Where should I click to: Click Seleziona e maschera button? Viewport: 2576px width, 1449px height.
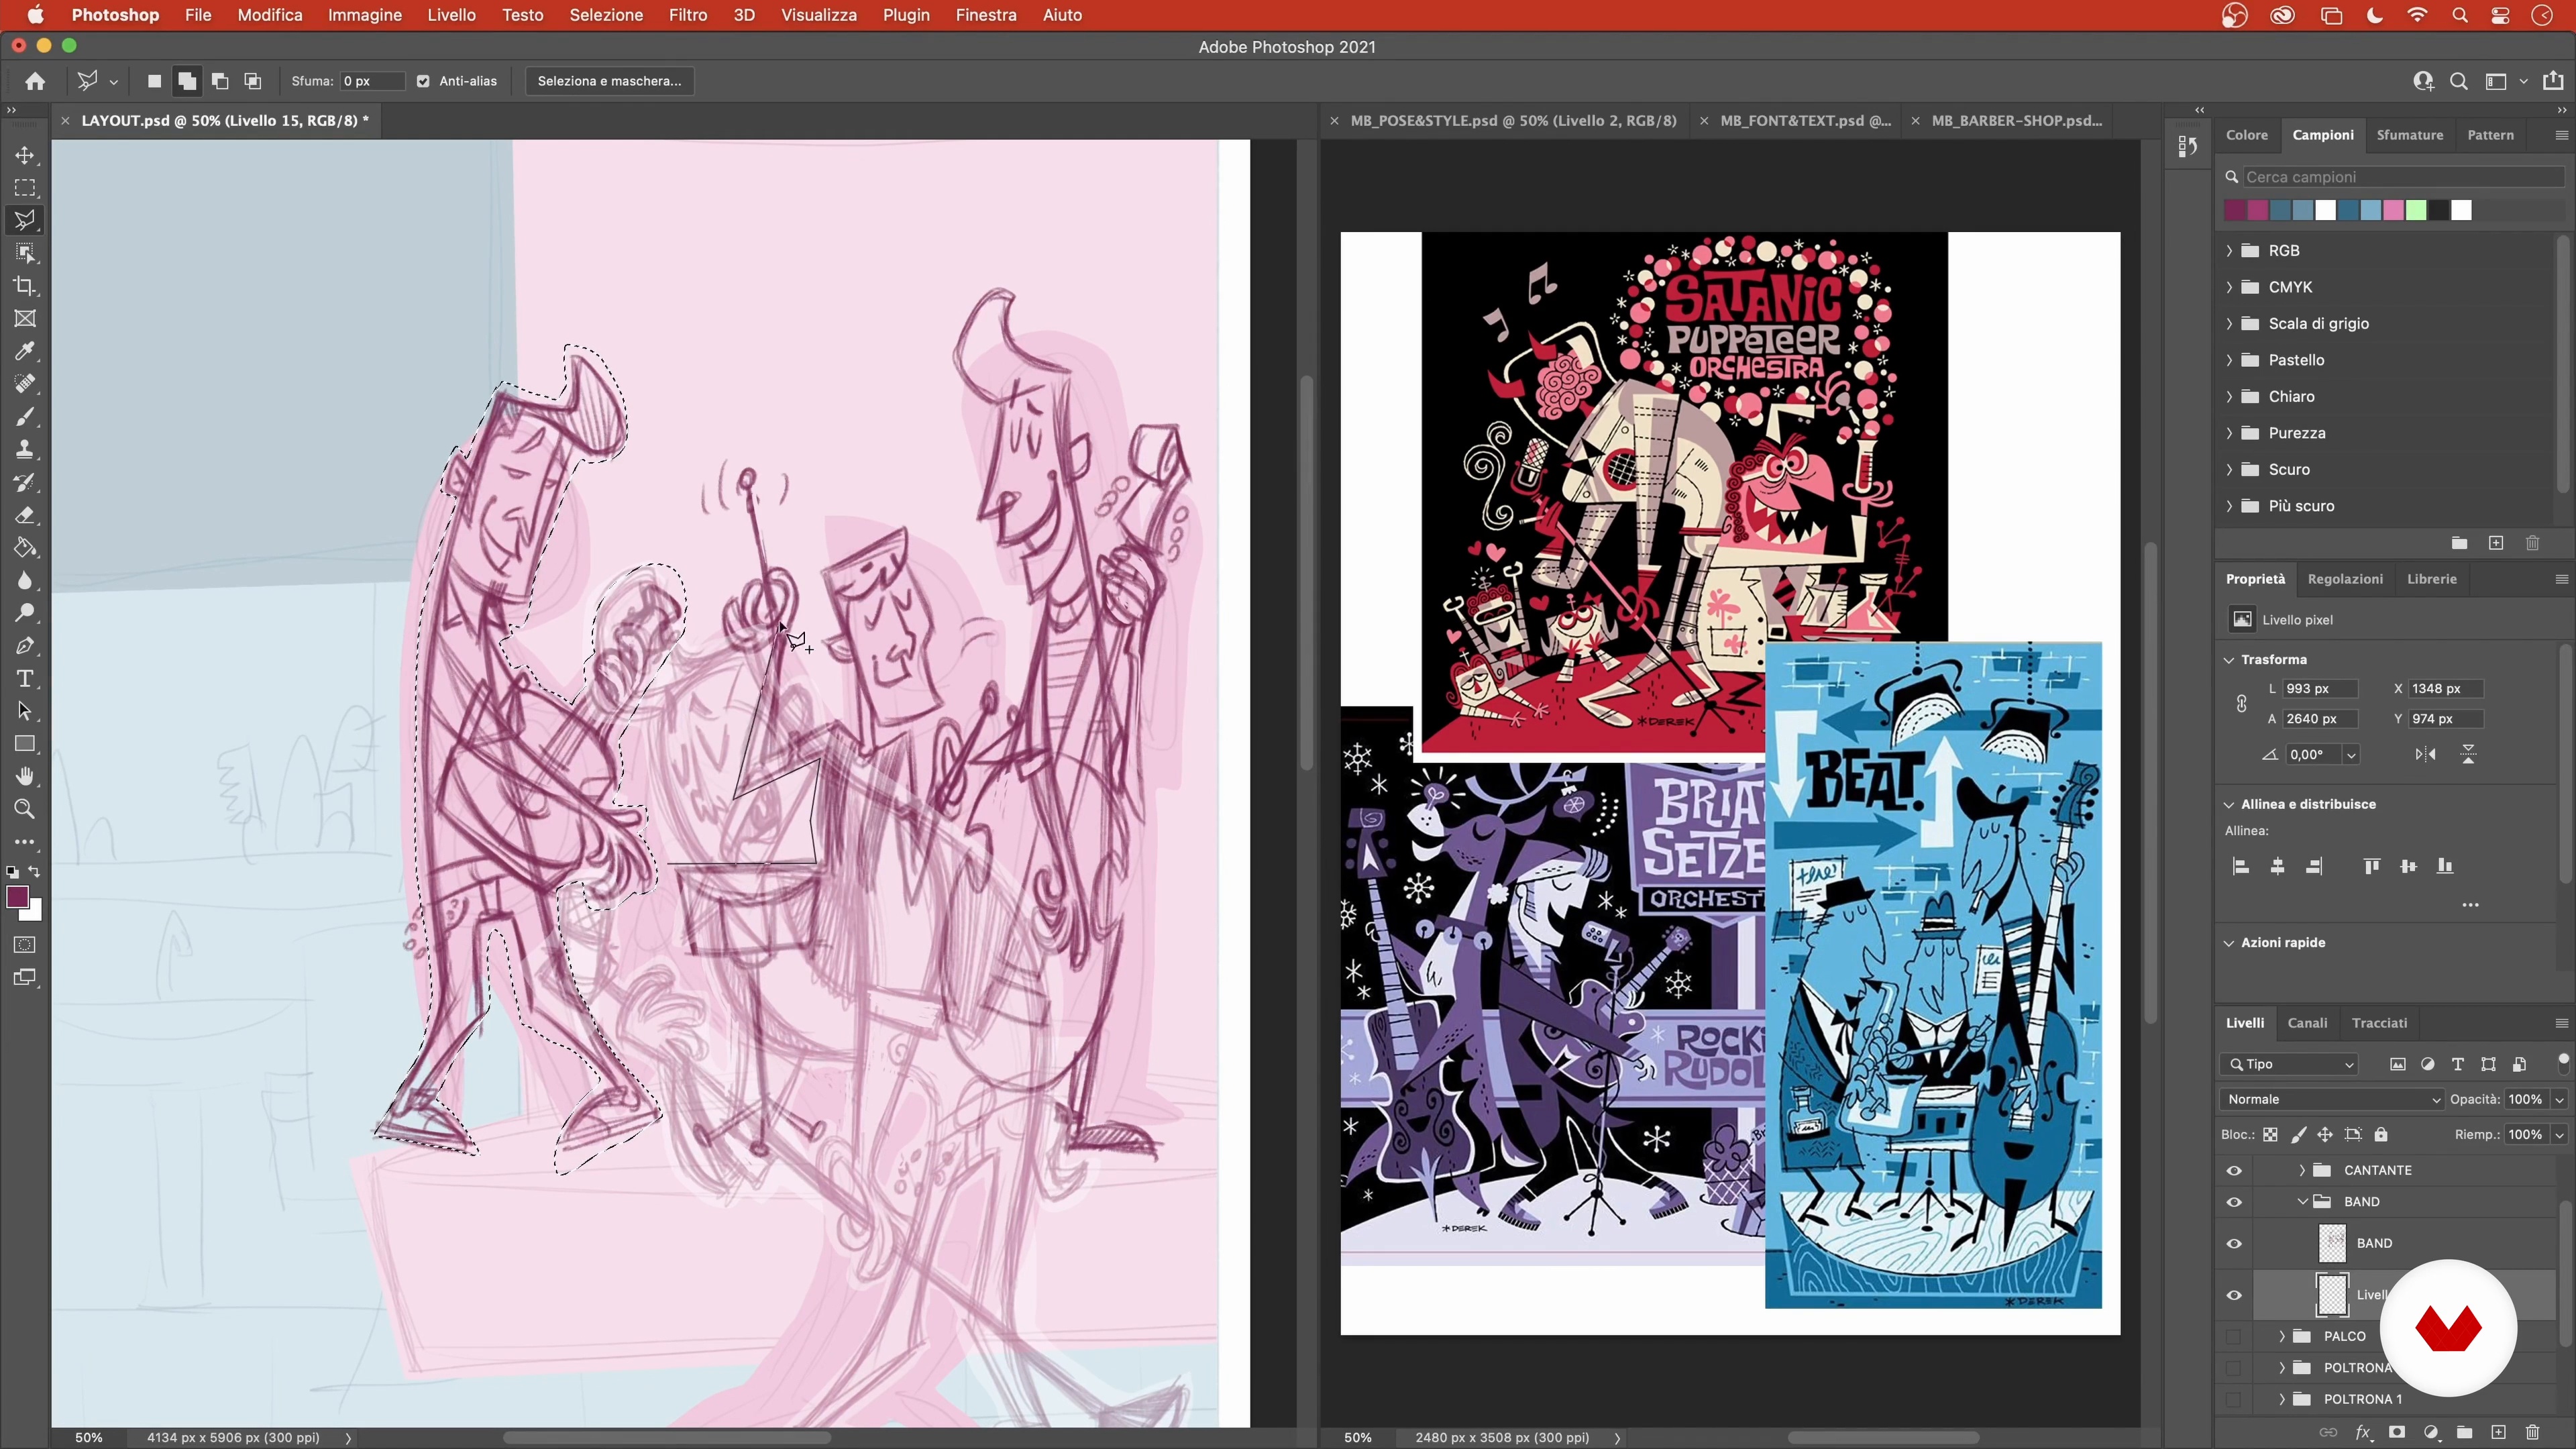click(609, 81)
